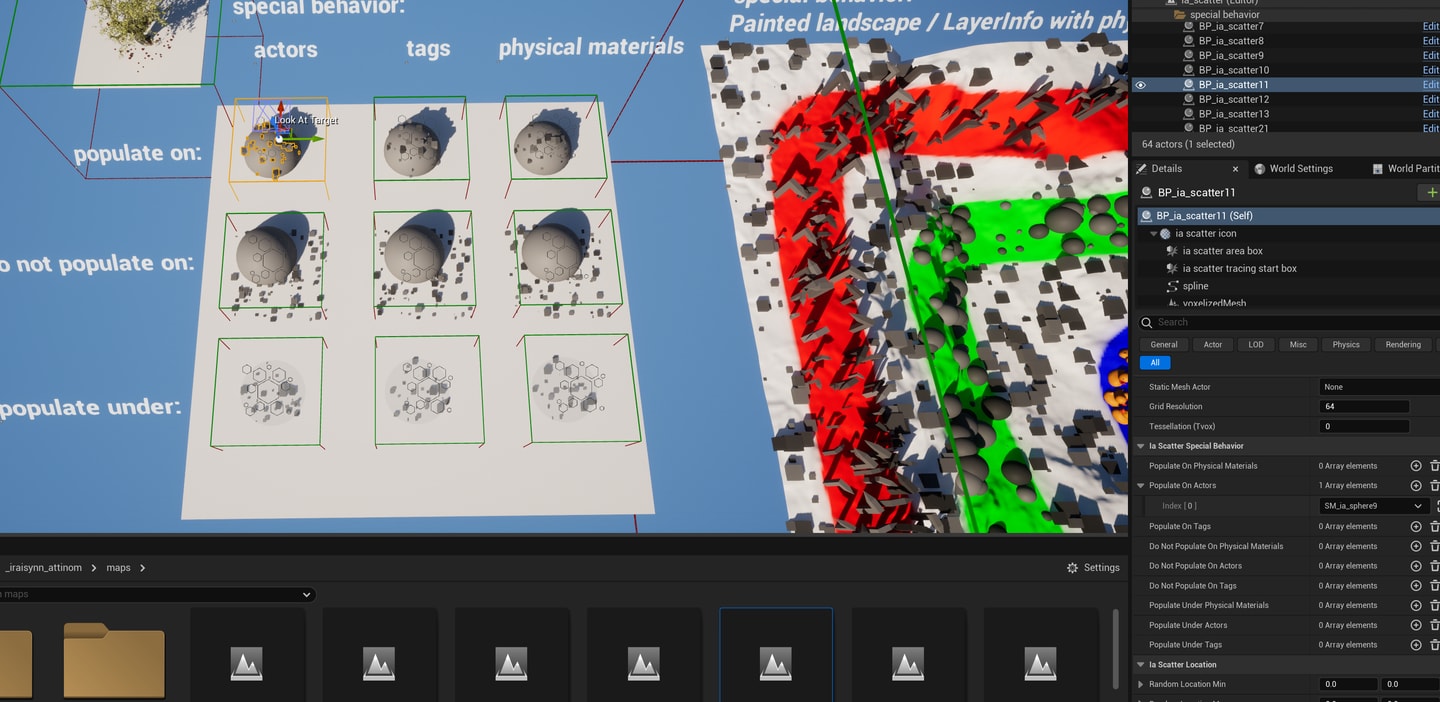Click Edit link for BP_ia_scatter8

pyautogui.click(x=1431, y=41)
